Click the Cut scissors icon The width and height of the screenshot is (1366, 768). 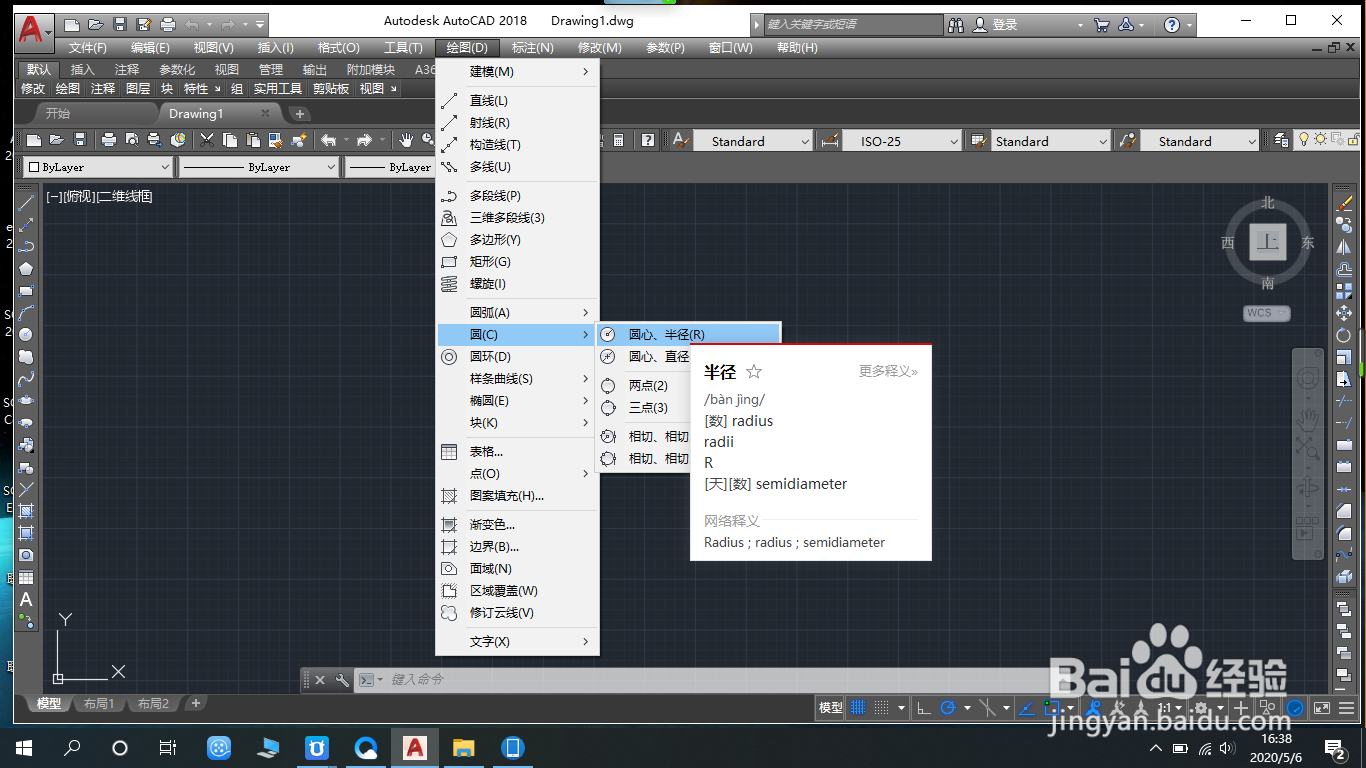pyautogui.click(x=207, y=140)
